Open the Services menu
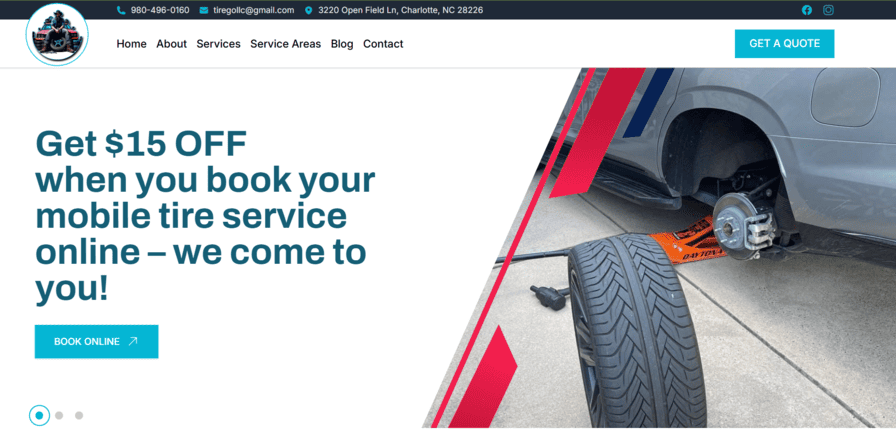 (218, 44)
